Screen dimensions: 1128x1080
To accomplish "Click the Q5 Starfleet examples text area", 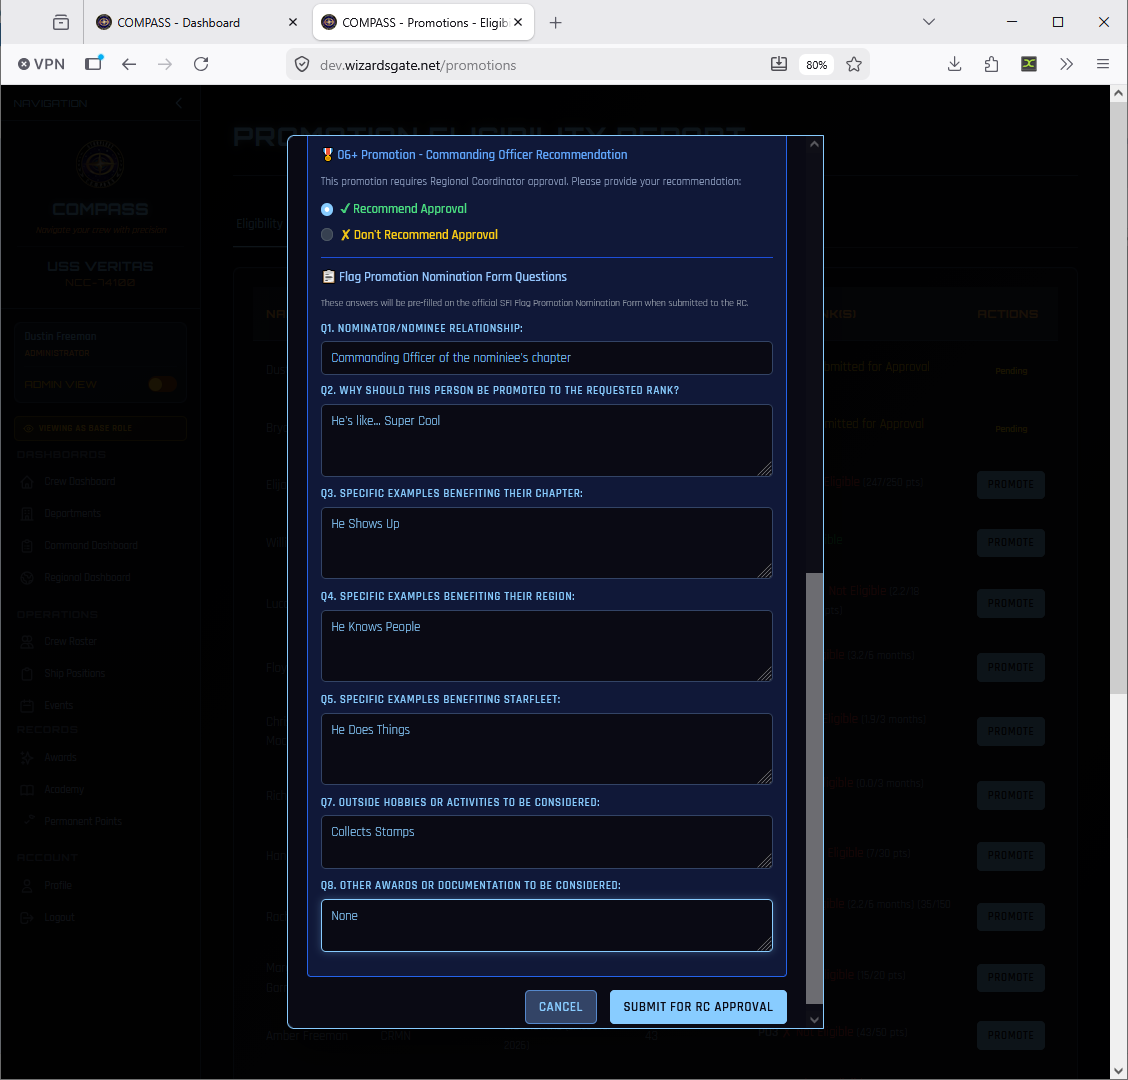I will coord(546,749).
